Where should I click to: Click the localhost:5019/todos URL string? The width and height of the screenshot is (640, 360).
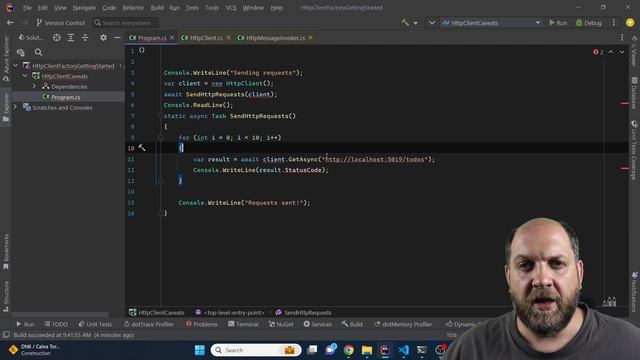[x=375, y=159]
